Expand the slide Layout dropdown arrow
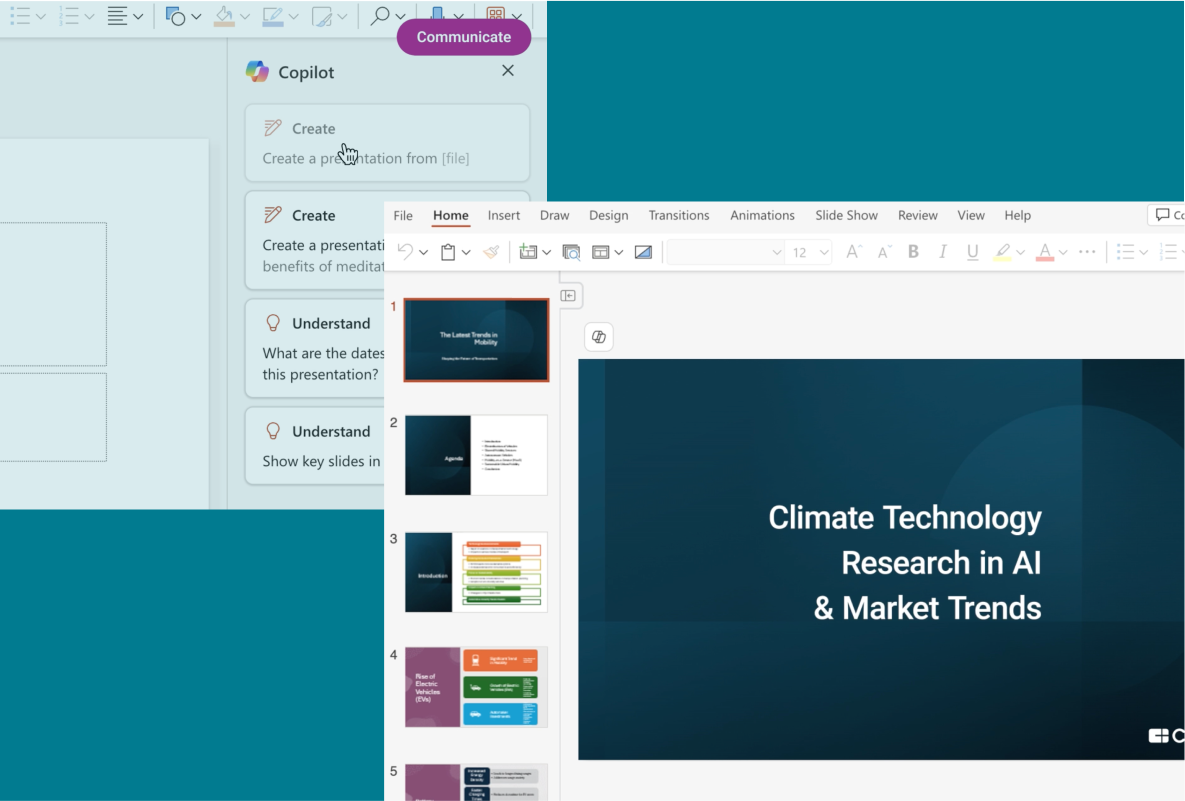Viewport: 1185px width, 801px height. tap(619, 252)
